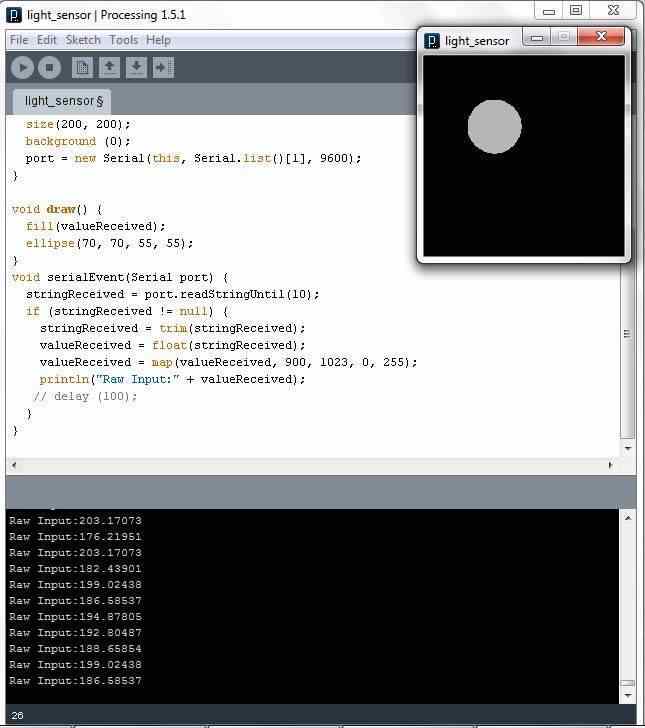Click the 'trim(stringReceived)' line
The height and width of the screenshot is (728, 645).
pos(173,328)
